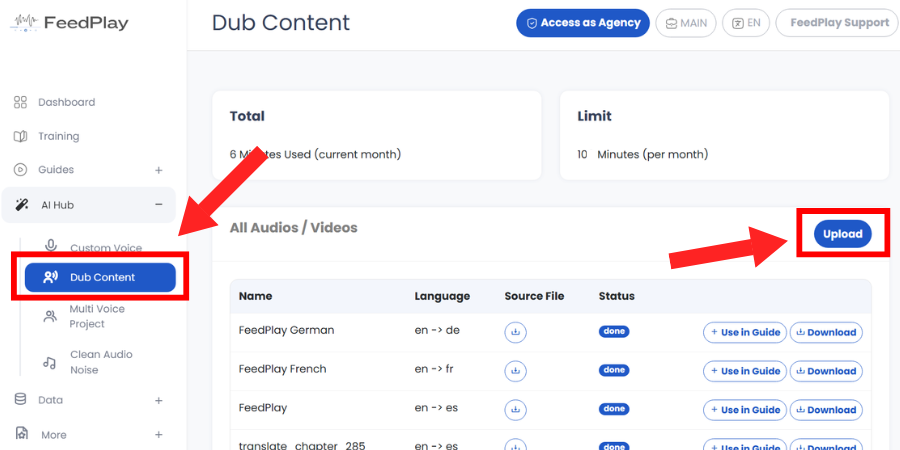This screenshot has width=900, height=450.
Task: Click the Status column header
Action: [x=616, y=296]
